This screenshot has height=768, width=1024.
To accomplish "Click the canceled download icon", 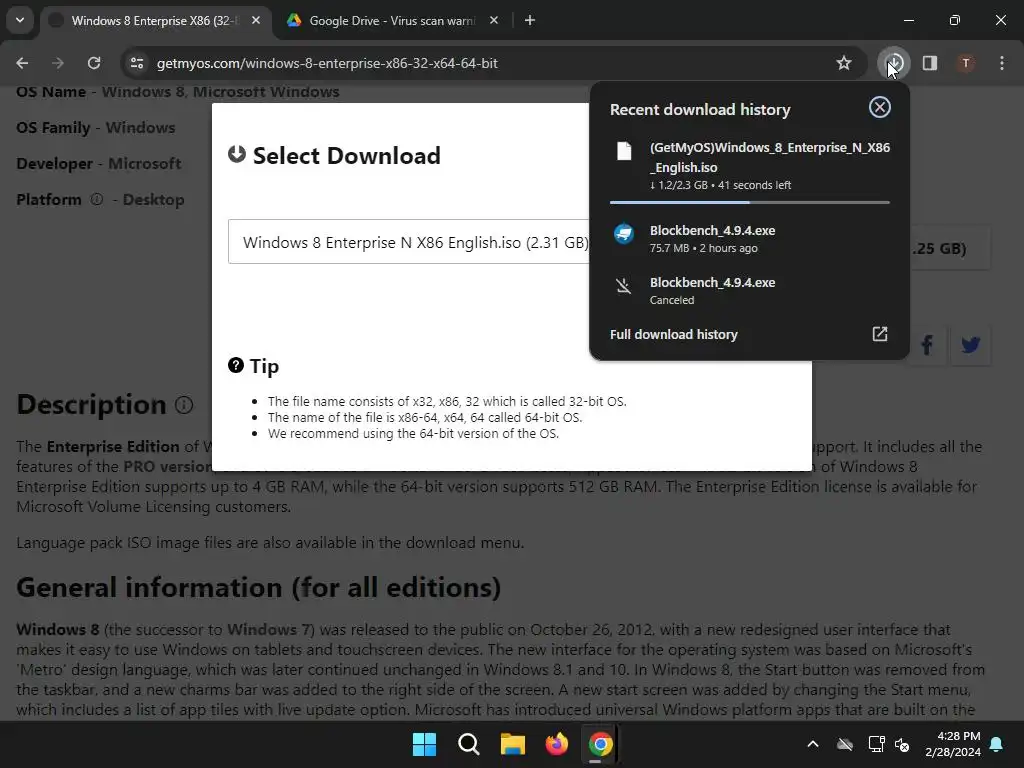I will click(x=624, y=285).
